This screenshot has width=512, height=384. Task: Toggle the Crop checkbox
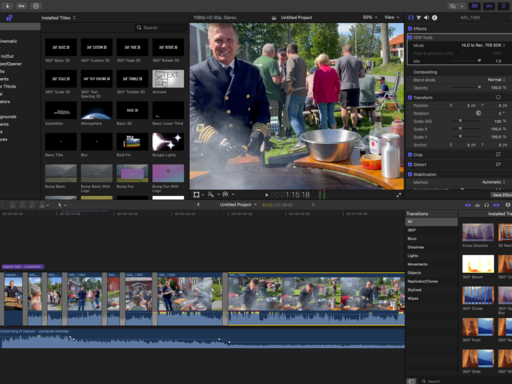click(410, 155)
